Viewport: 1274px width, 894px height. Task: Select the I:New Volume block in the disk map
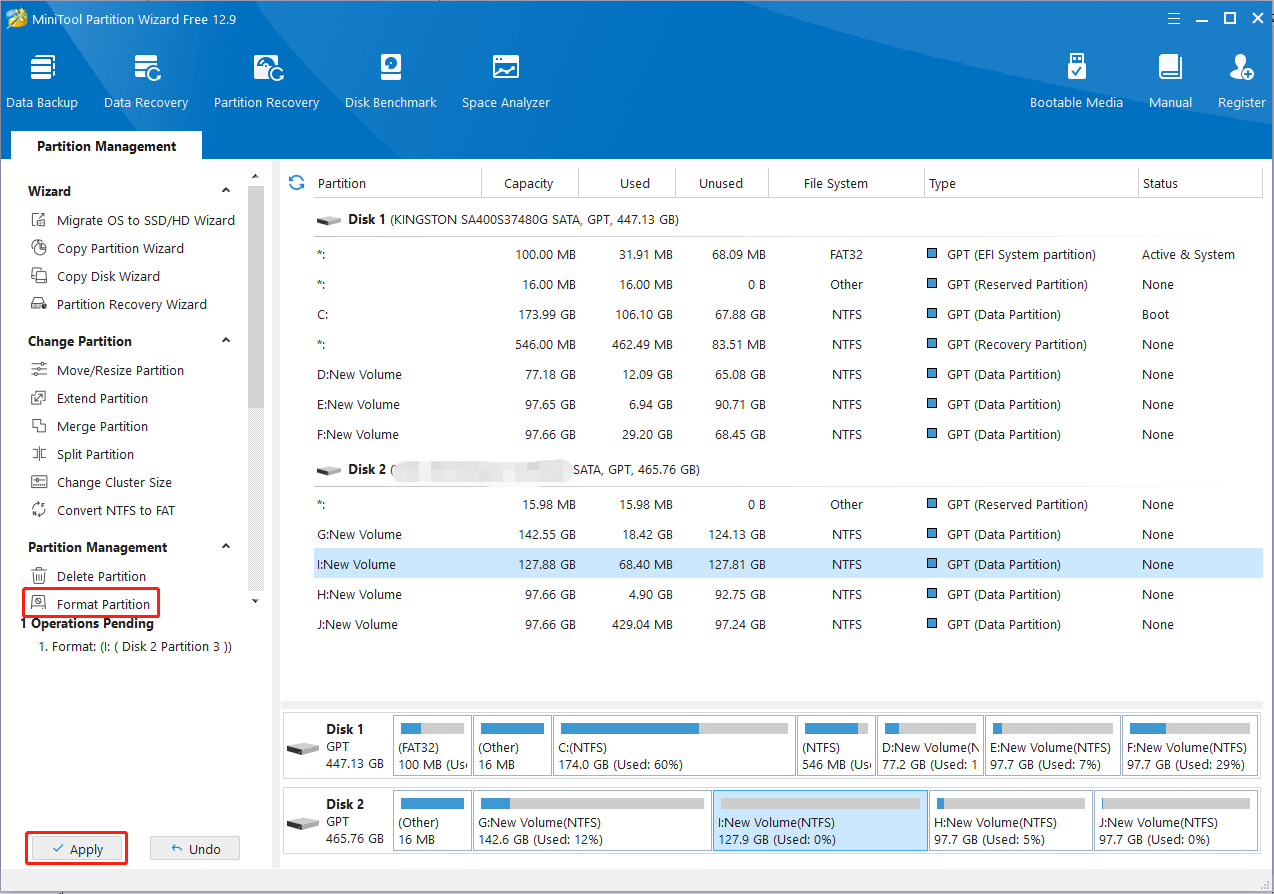(820, 821)
